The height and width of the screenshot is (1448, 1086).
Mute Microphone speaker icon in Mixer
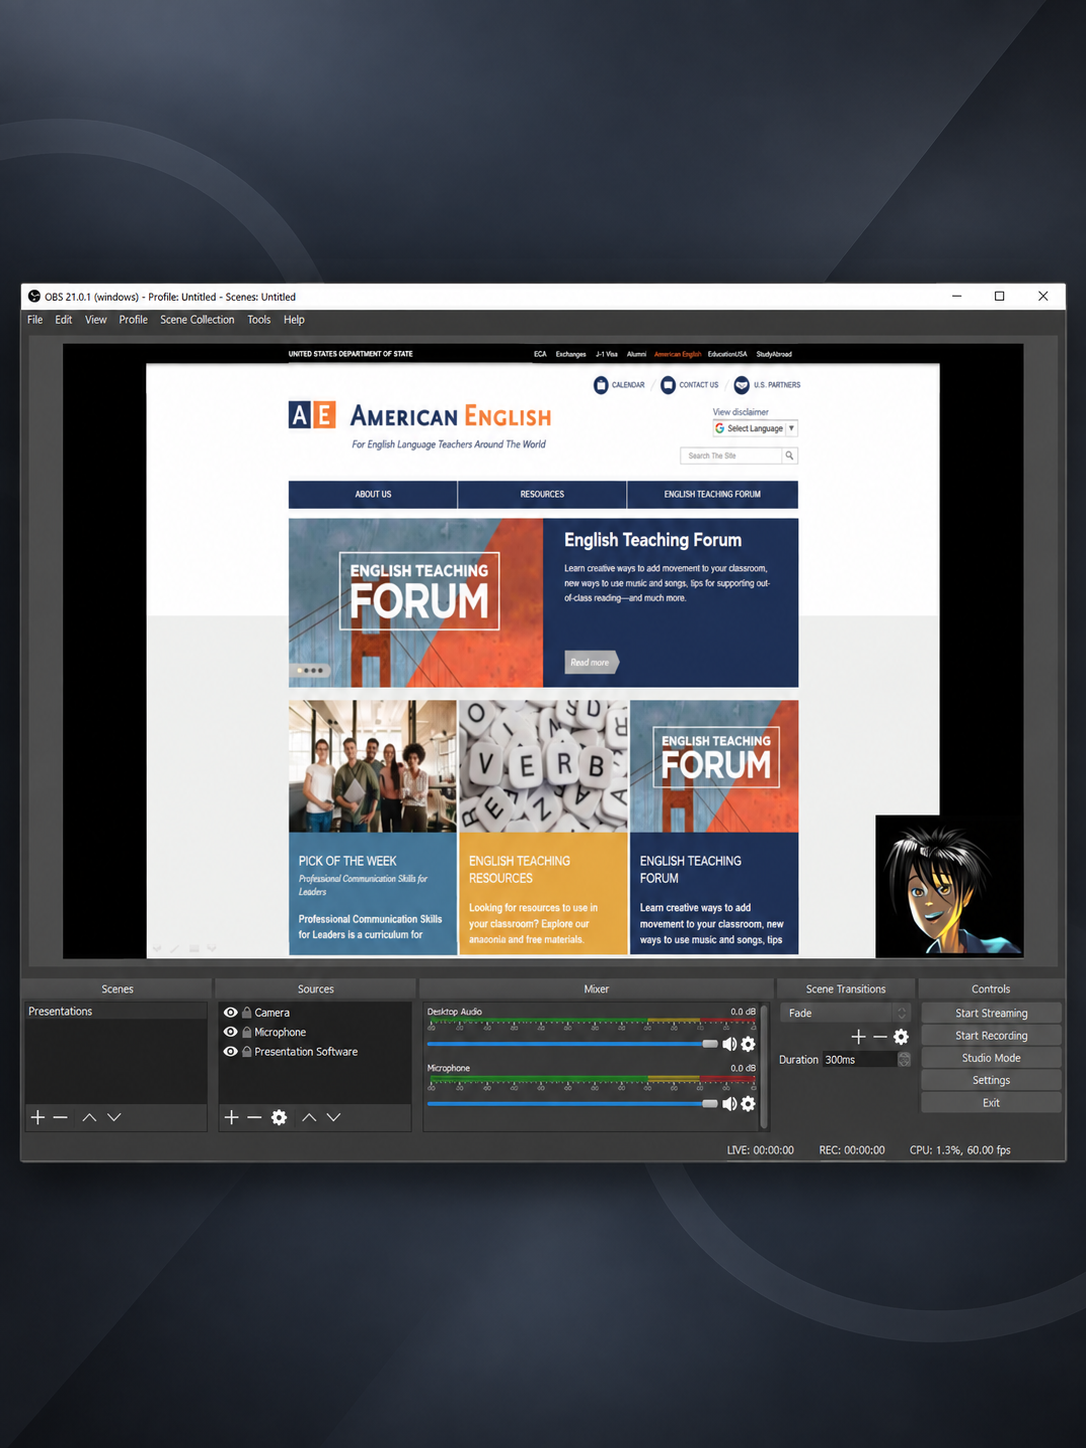[x=730, y=1104]
